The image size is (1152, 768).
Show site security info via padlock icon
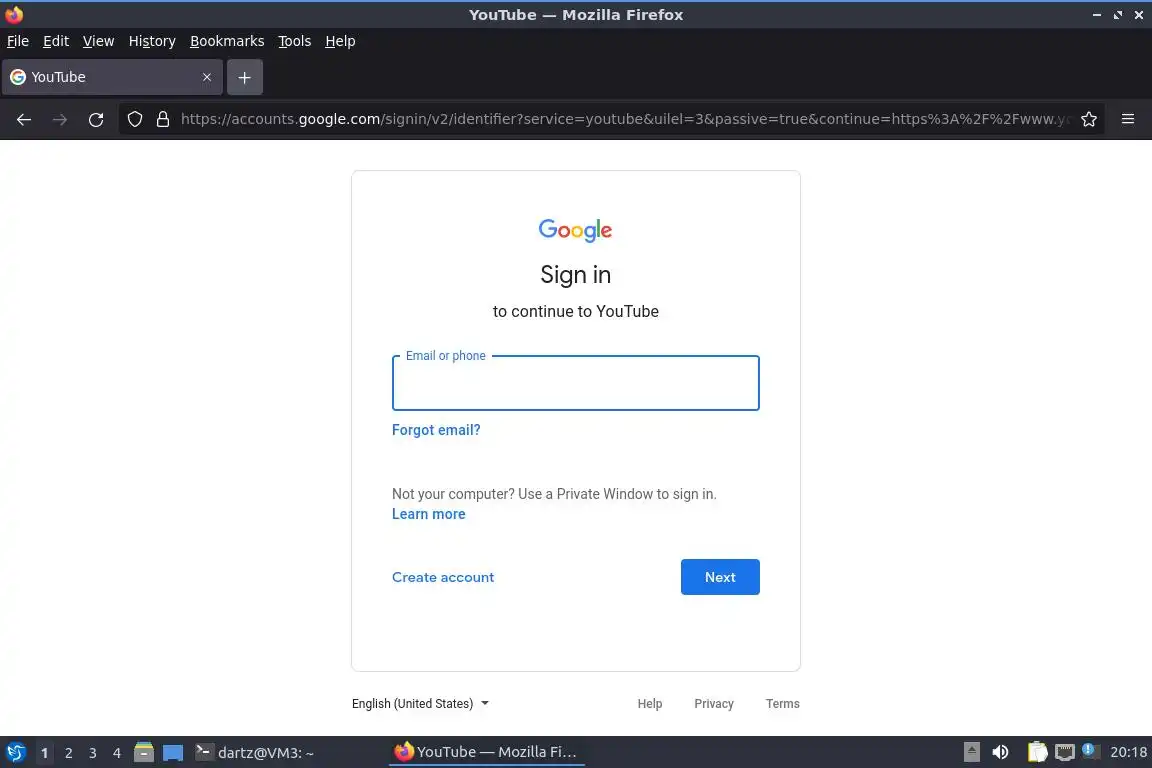coord(163,119)
